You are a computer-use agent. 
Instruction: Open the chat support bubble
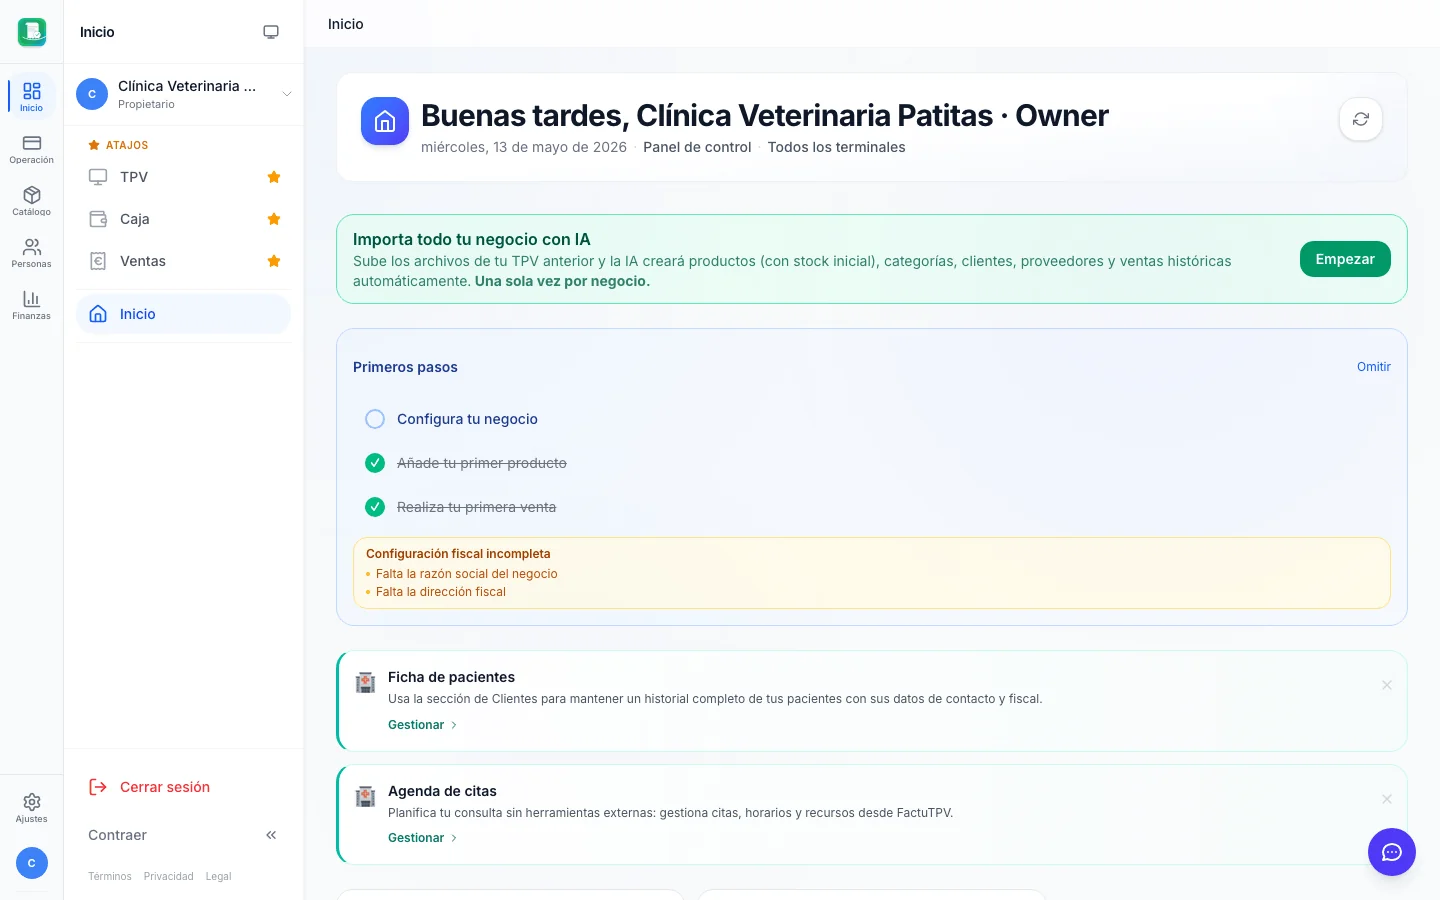click(x=1392, y=852)
